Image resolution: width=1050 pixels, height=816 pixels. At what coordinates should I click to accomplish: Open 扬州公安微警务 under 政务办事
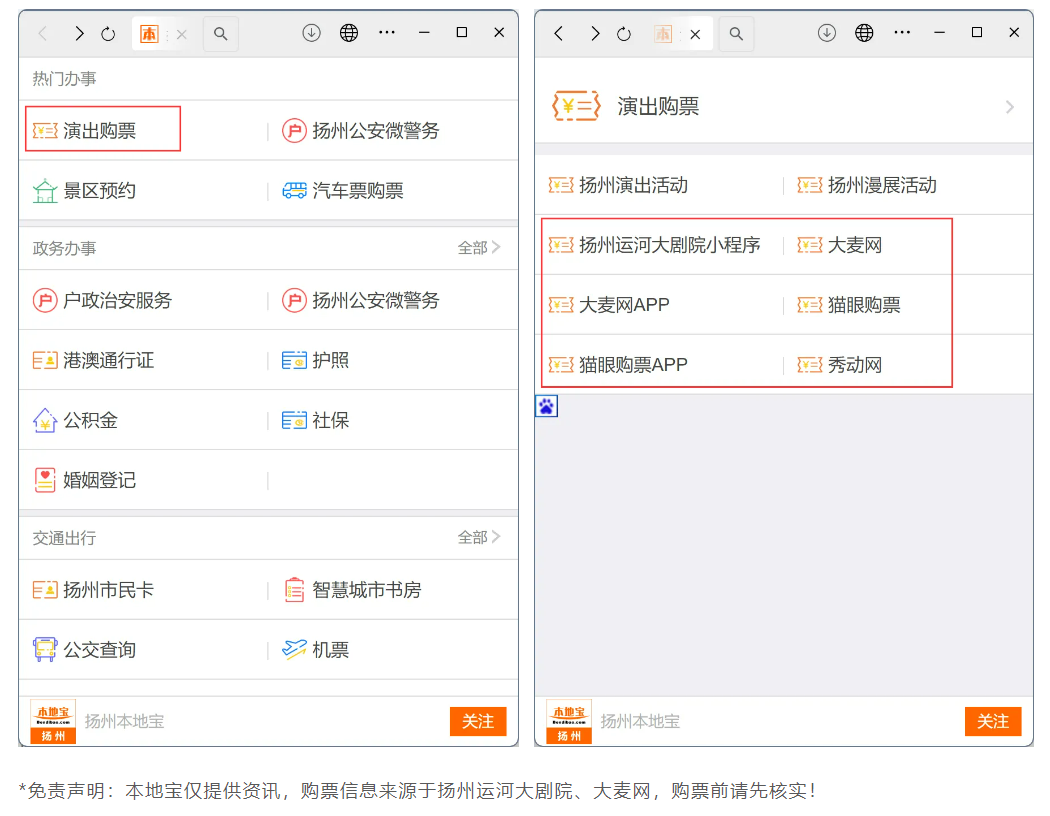tap(360, 300)
